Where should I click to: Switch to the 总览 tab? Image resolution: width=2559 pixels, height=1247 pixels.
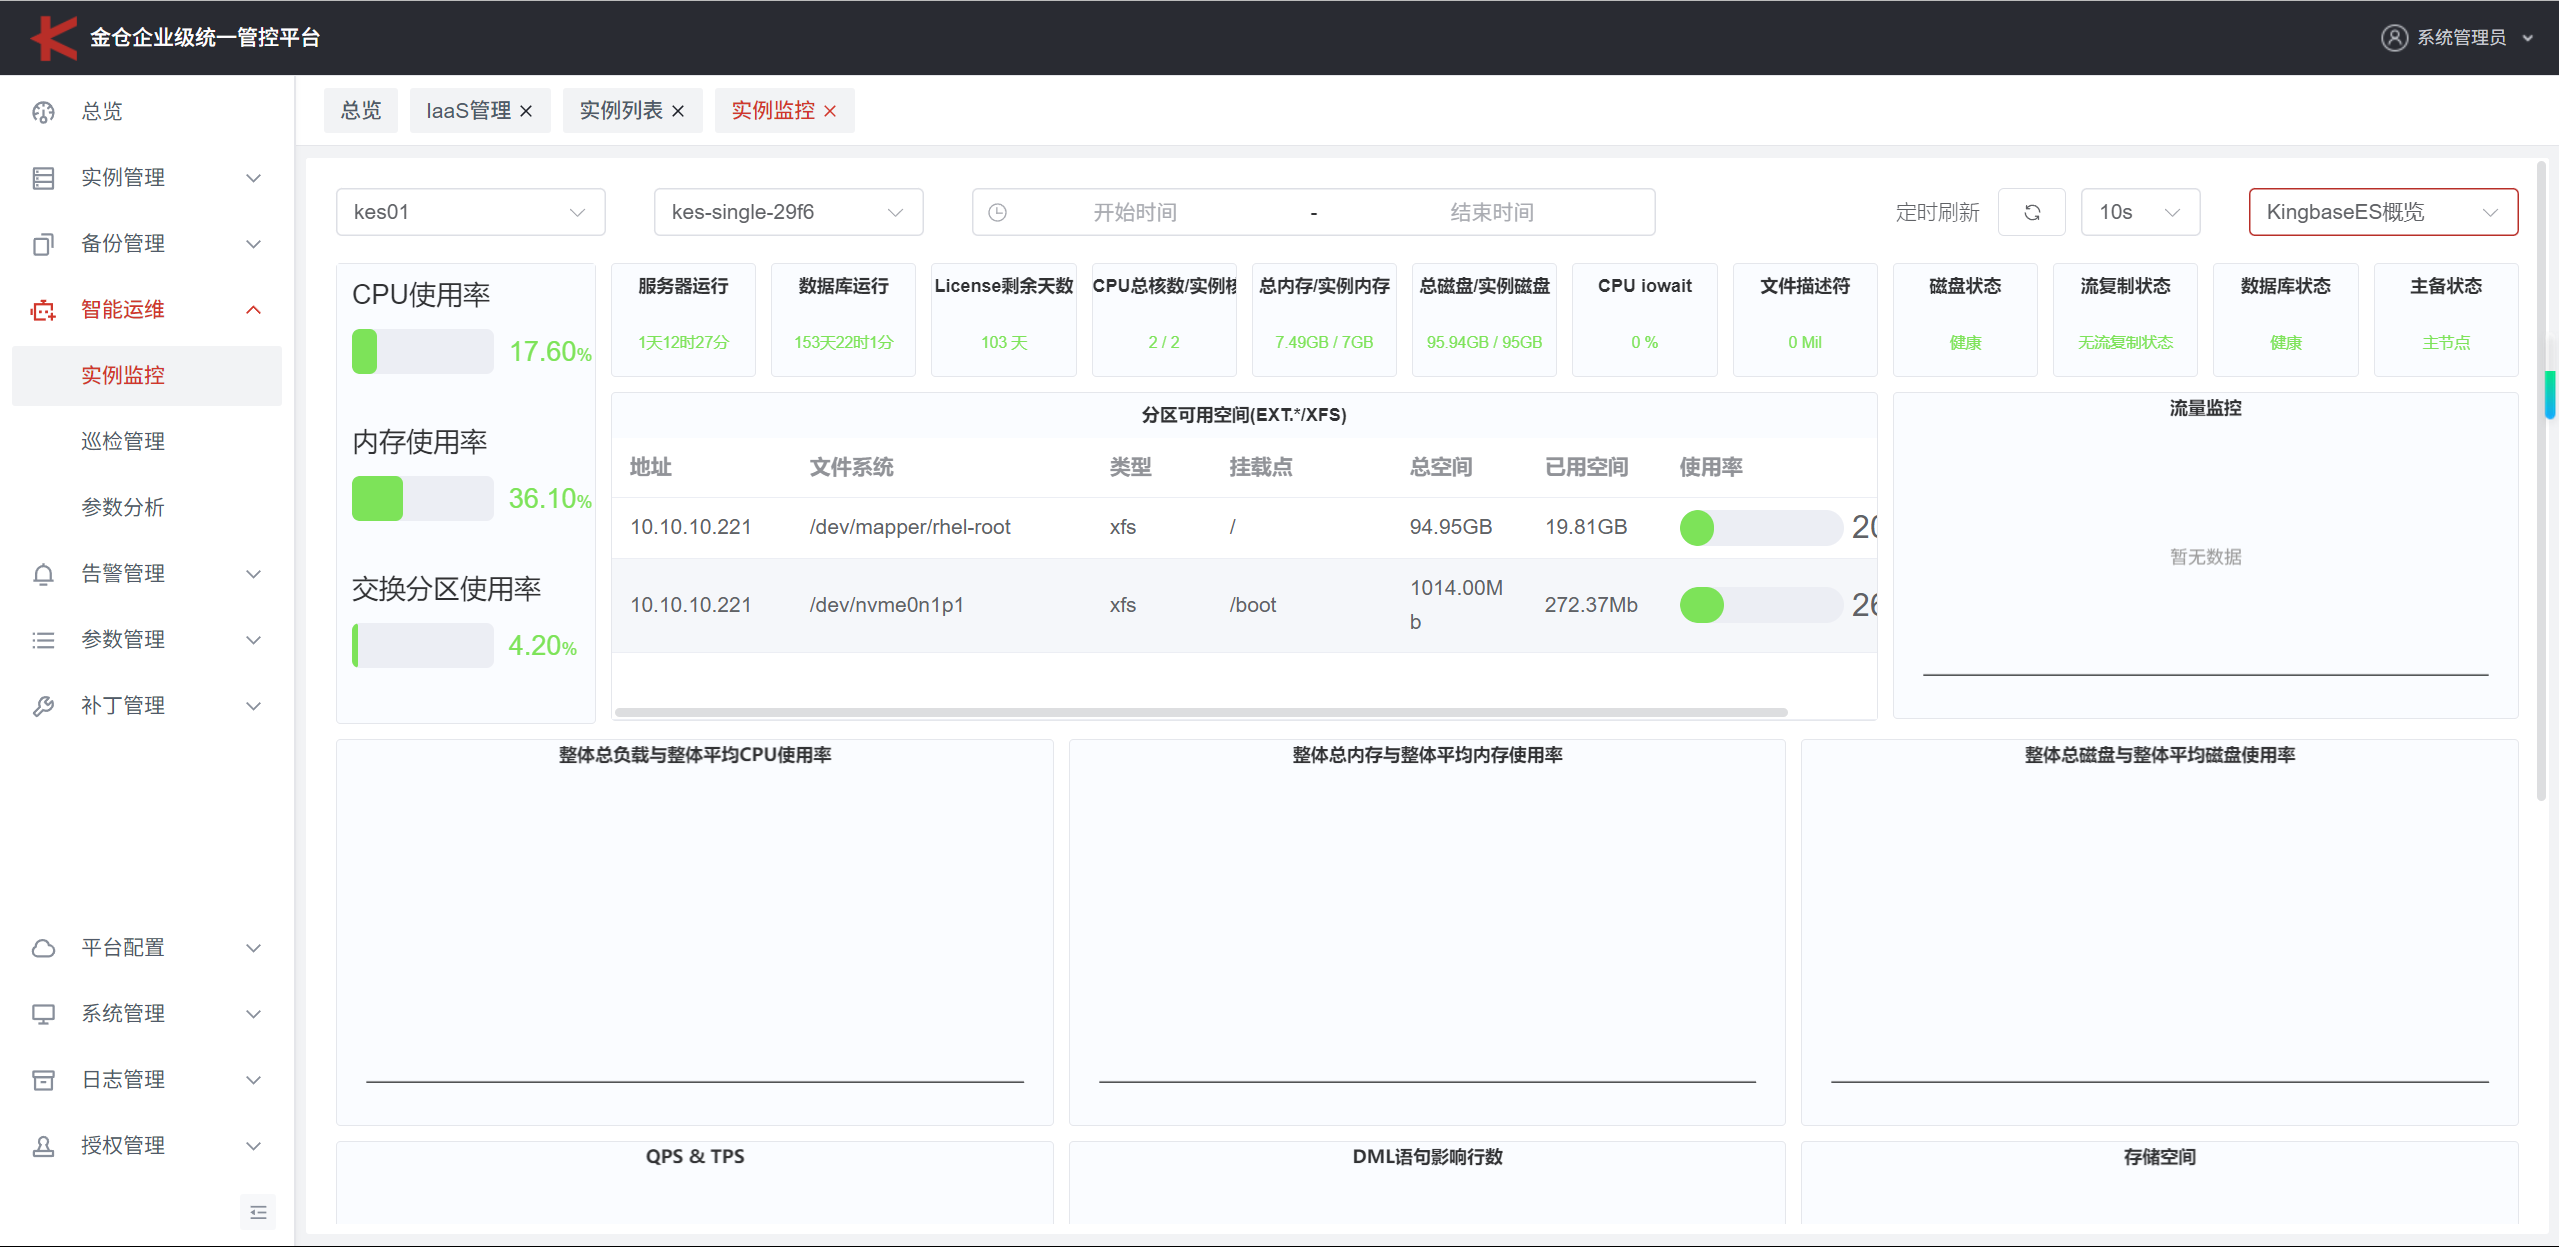pyautogui.click(x=361, y=111)
